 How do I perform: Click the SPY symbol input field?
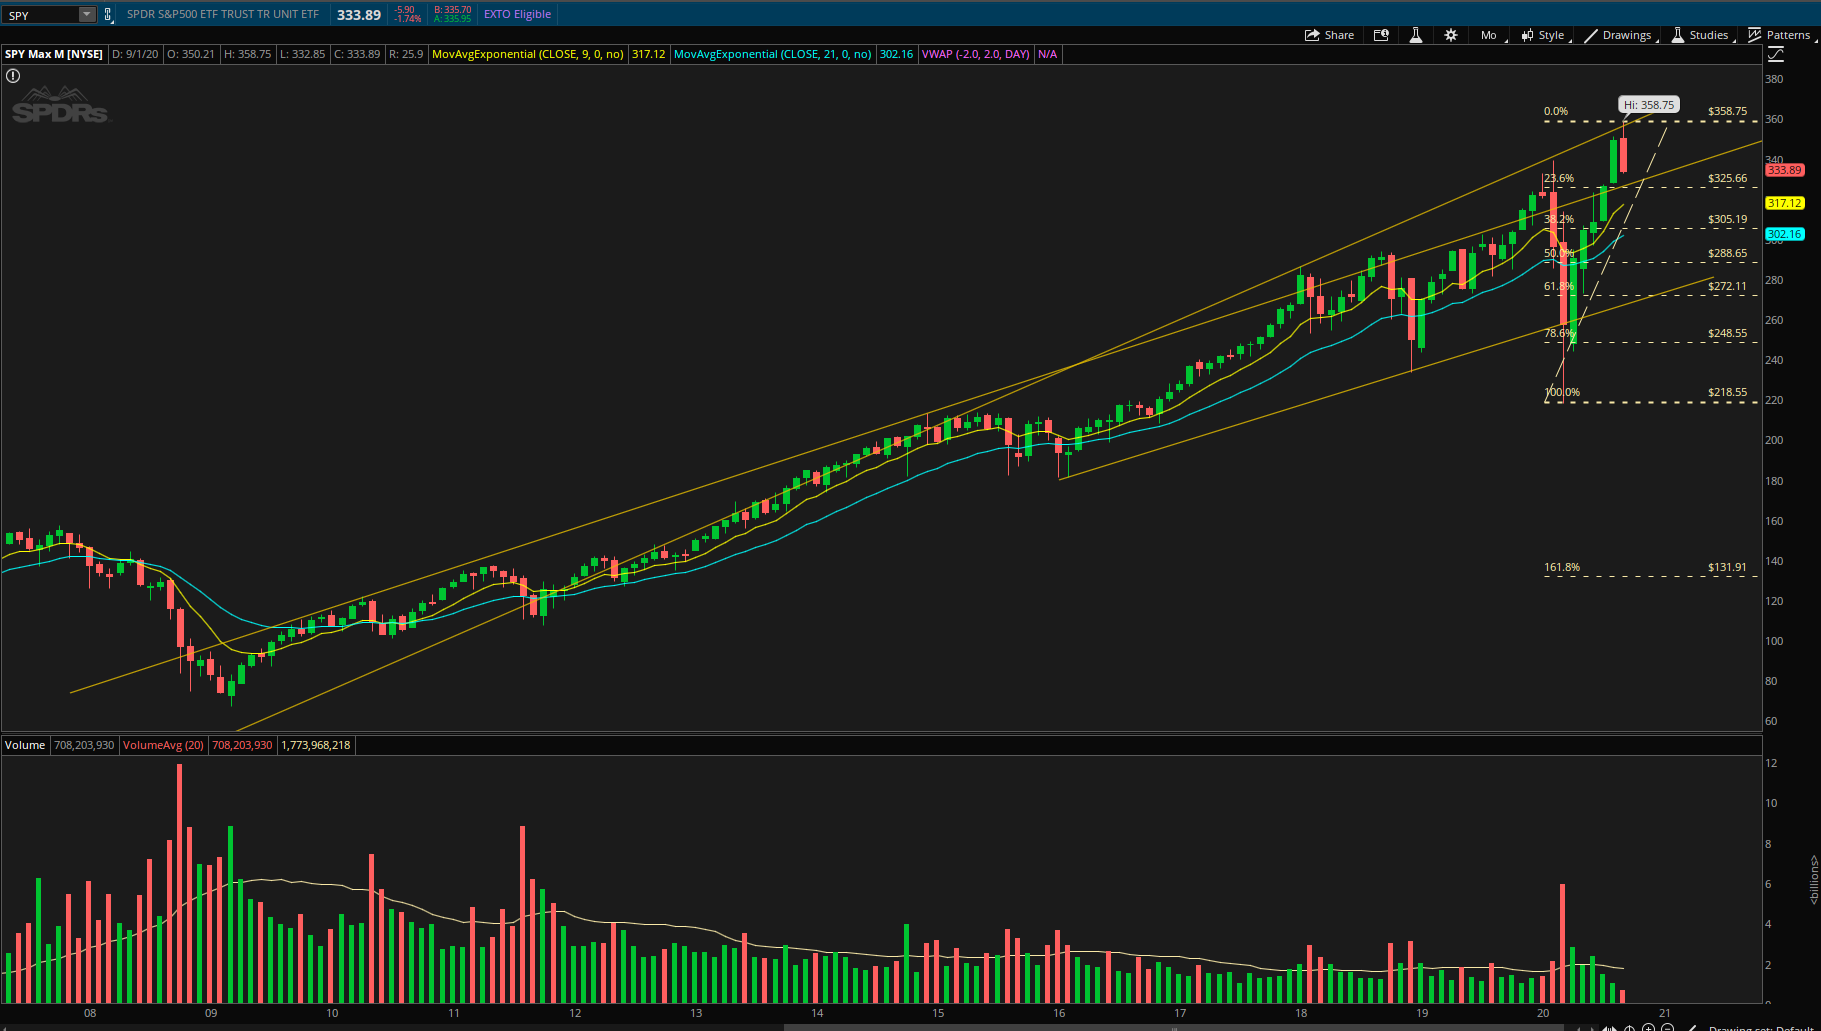tap(41, 15)
